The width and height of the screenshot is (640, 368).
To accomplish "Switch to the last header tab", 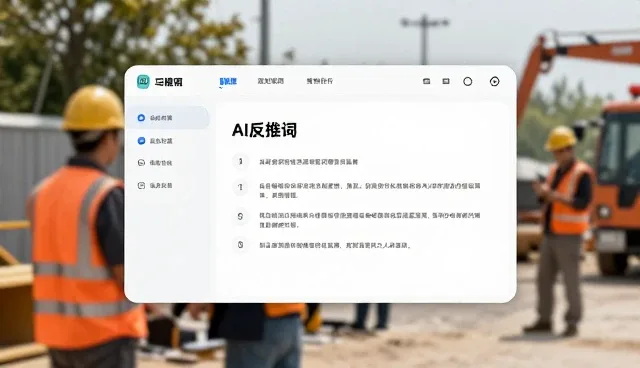I will (x=320, y=81).
